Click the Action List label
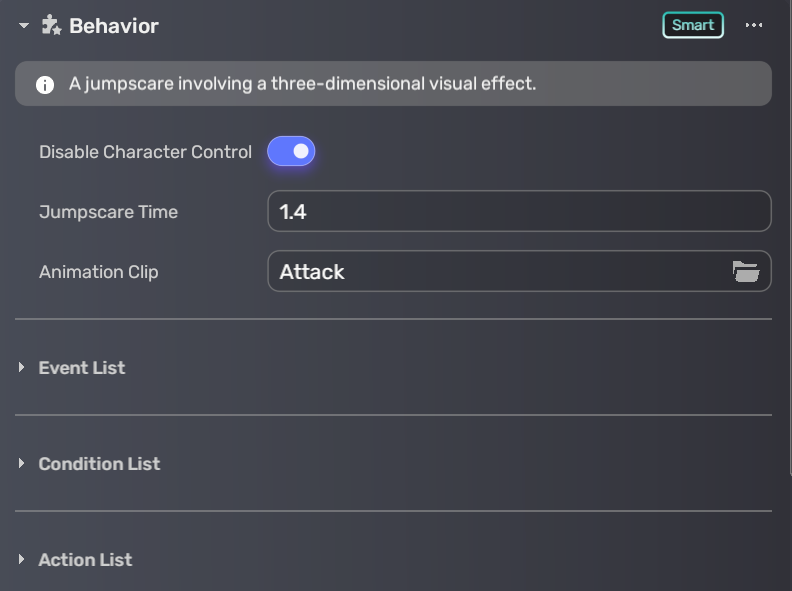792x591 pixels. click(85, 560)
